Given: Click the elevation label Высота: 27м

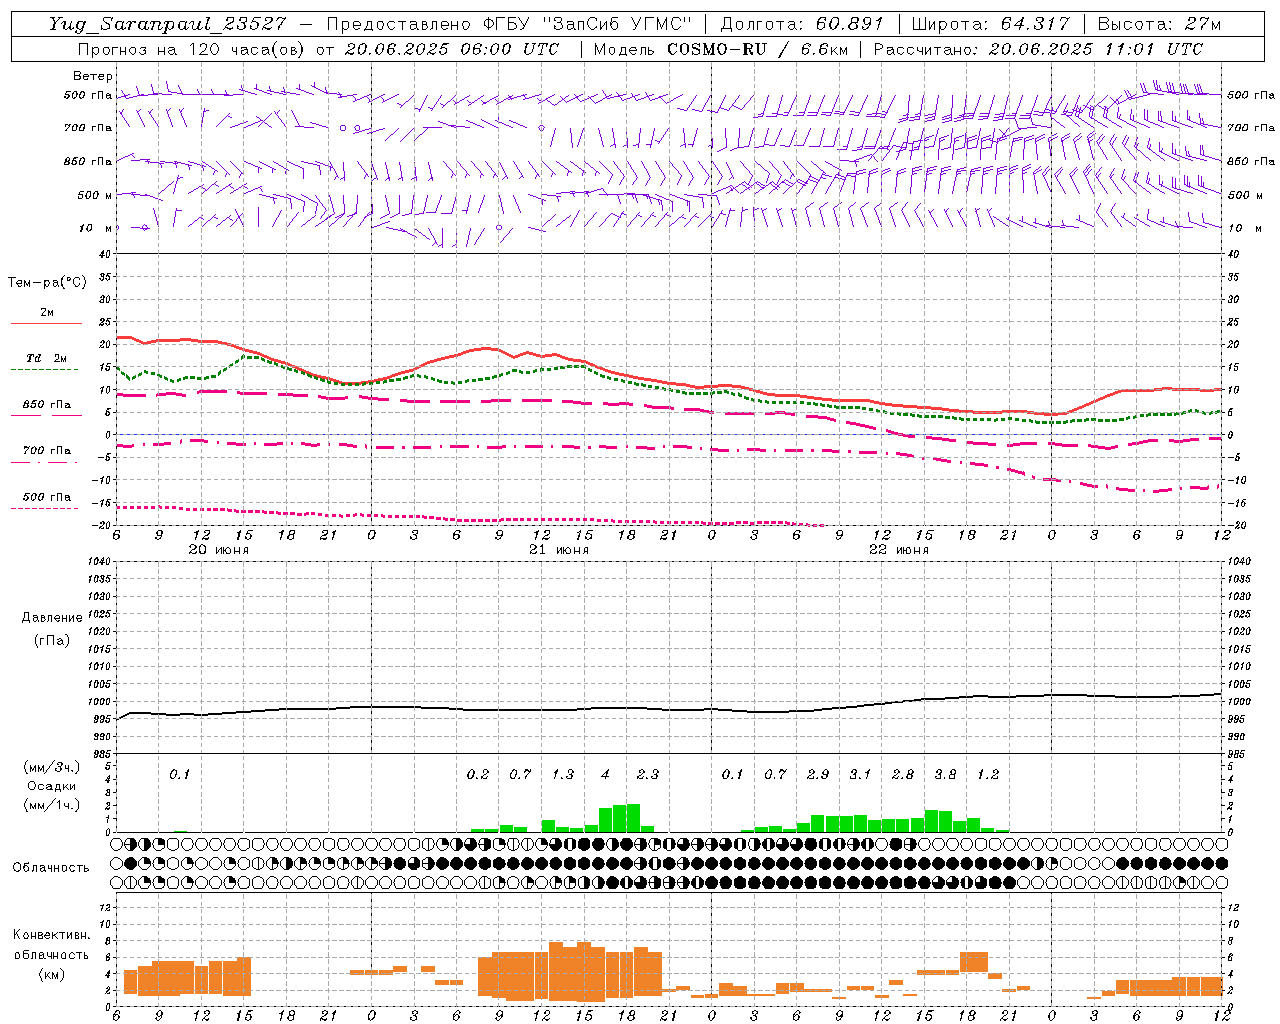Looking at the screenshot, I should 1159,24.
